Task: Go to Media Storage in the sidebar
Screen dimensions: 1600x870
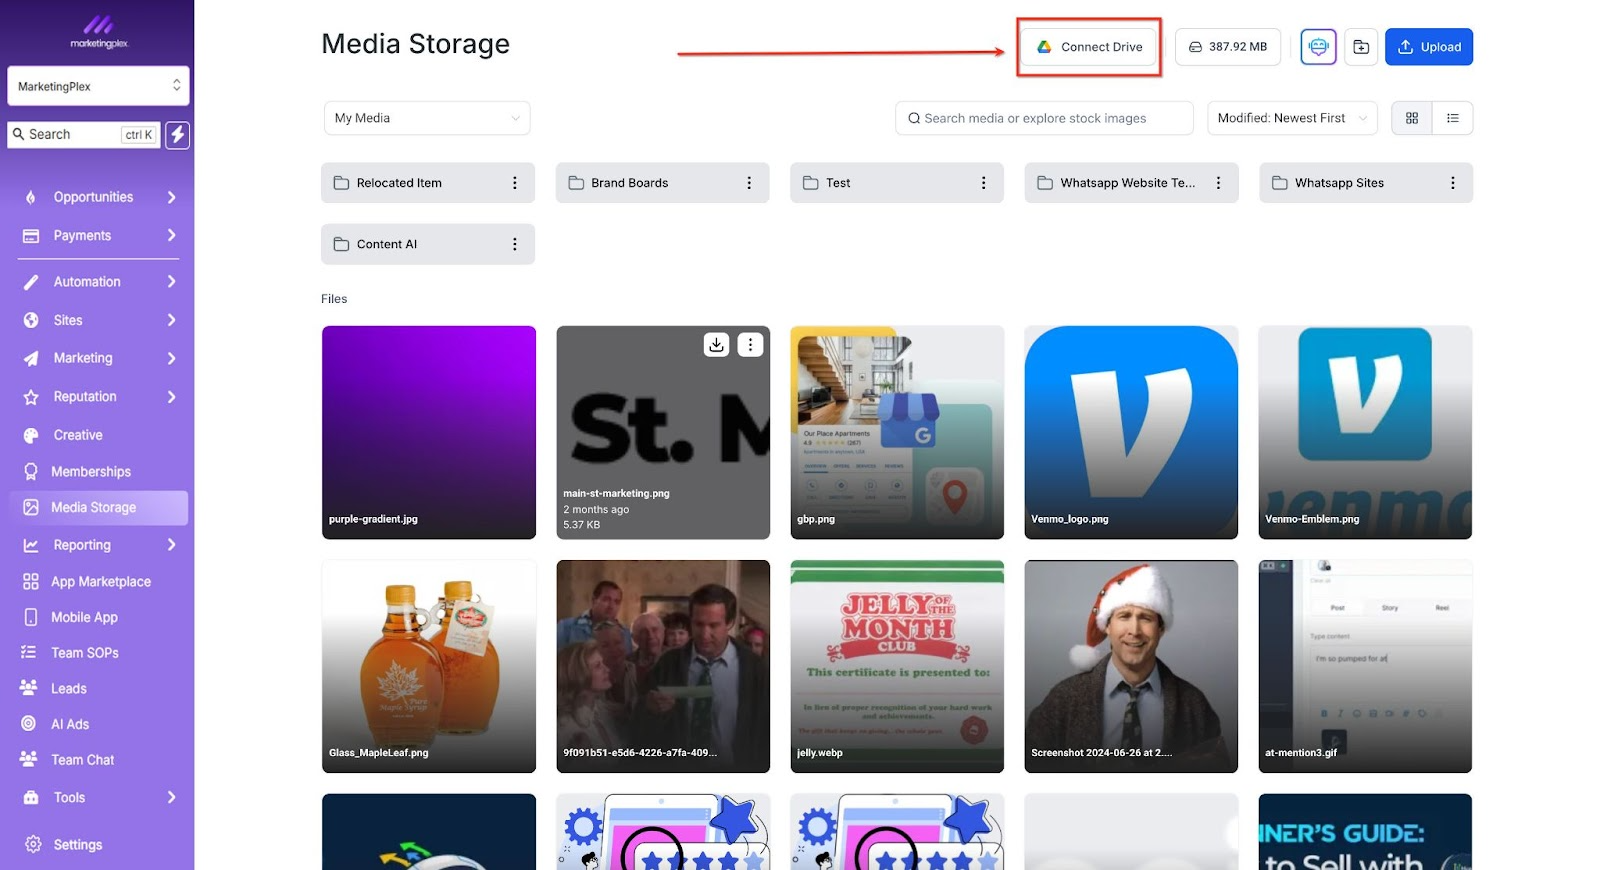Action: 98,508
